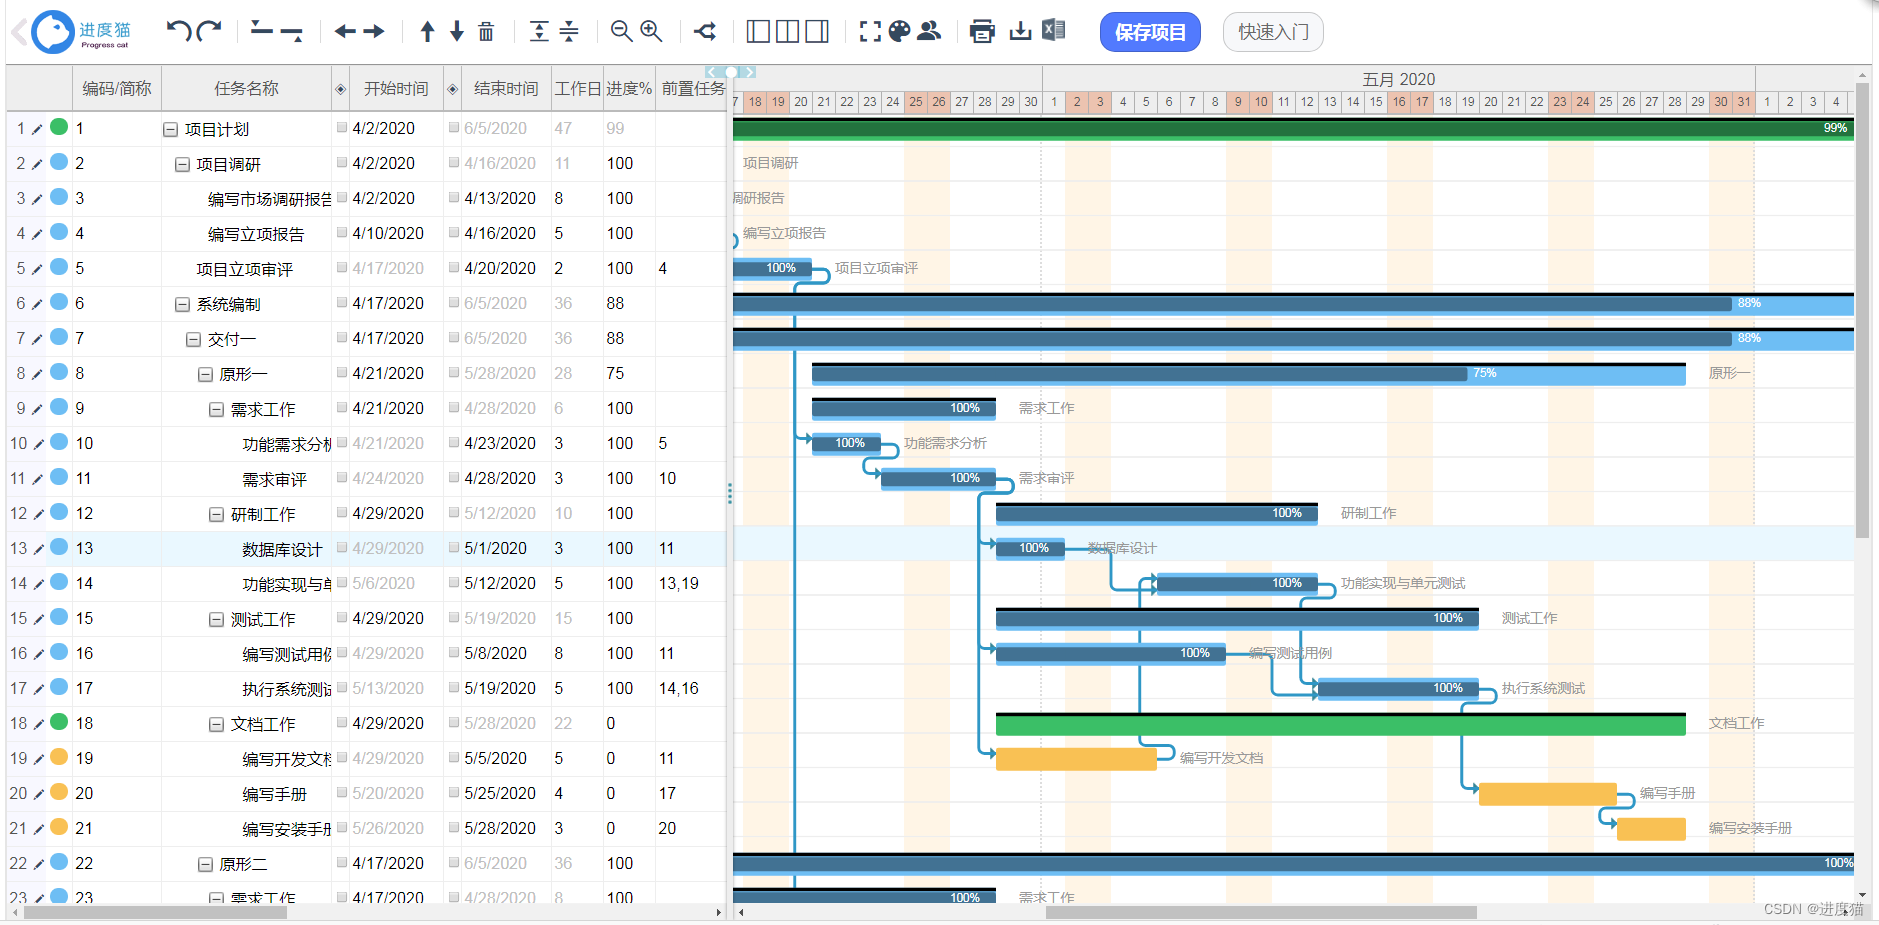Move the selected task down
This screenshot has width=1879, height=925.
(456, 32)
